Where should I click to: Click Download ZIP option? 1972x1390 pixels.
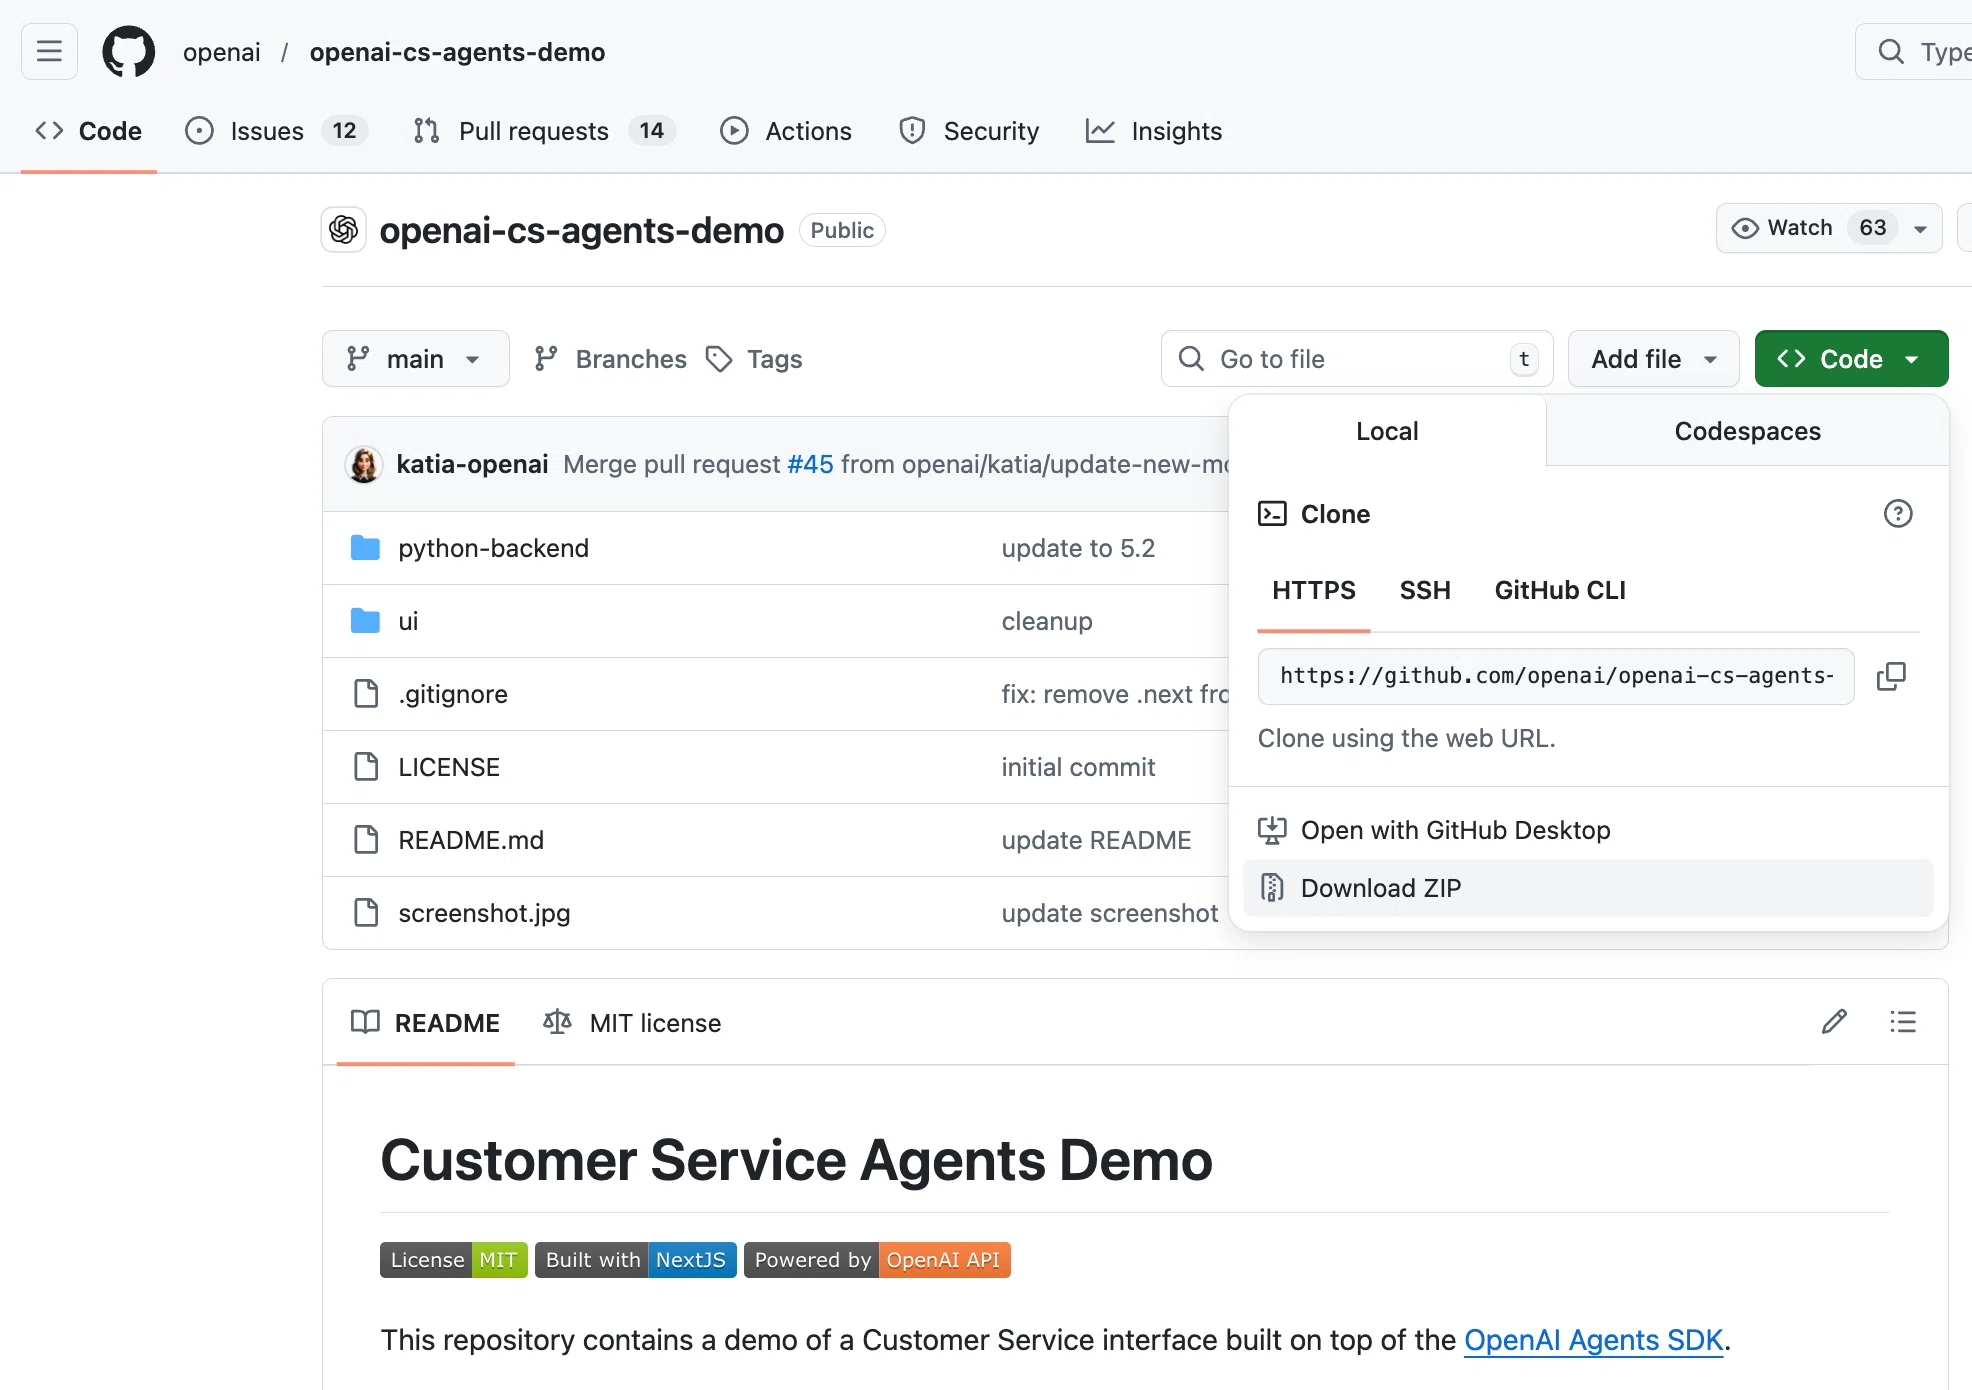click(1588, 888)
